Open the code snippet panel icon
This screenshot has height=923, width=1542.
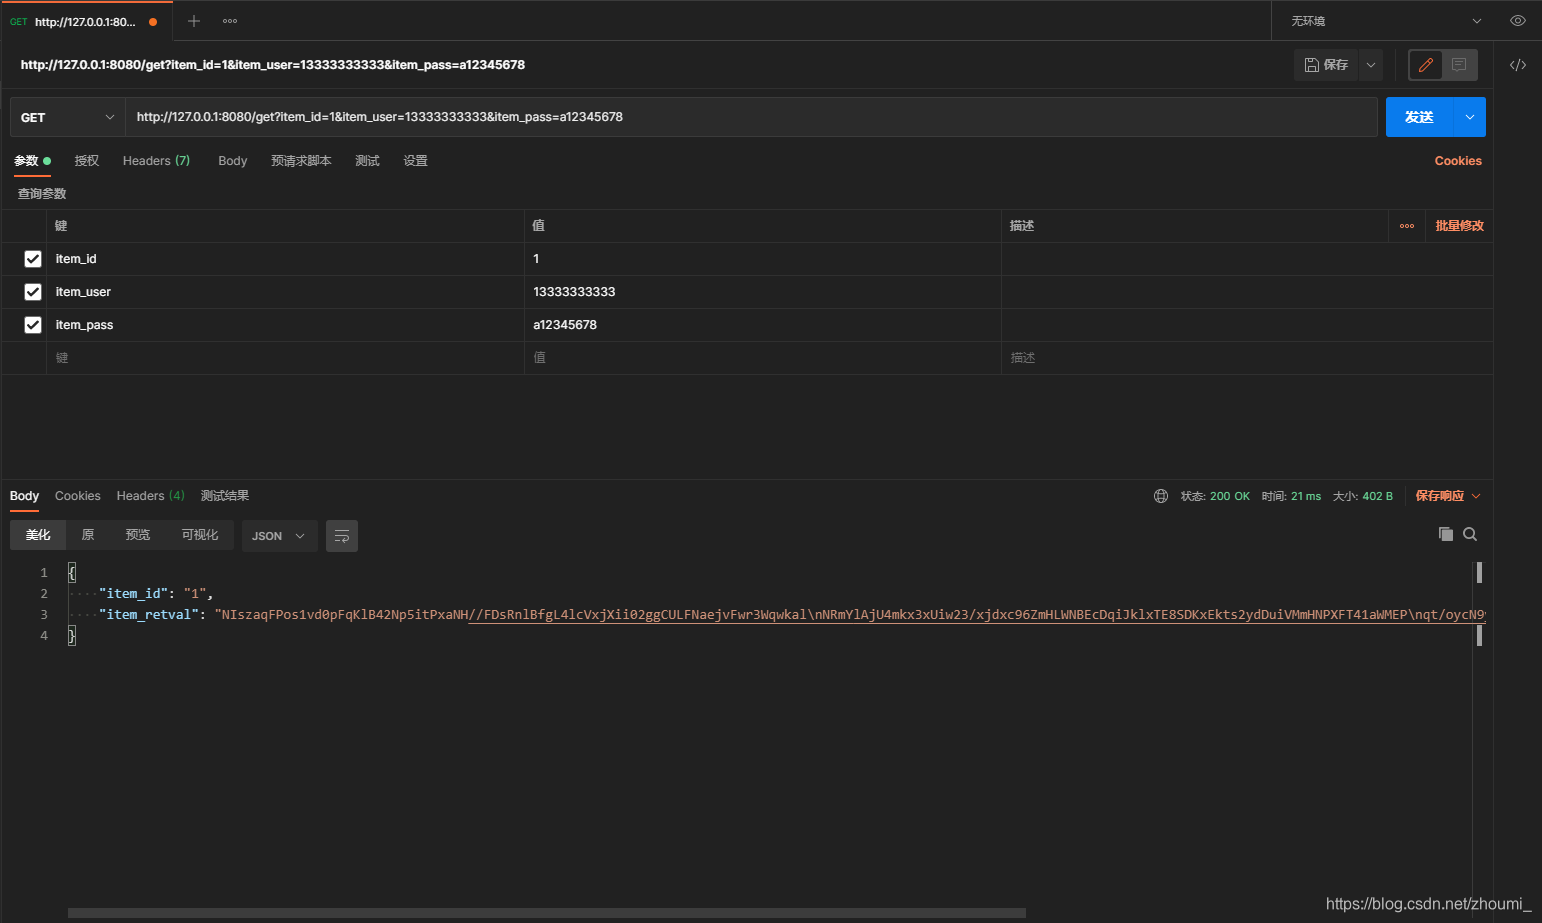(x=1518, y=65)
